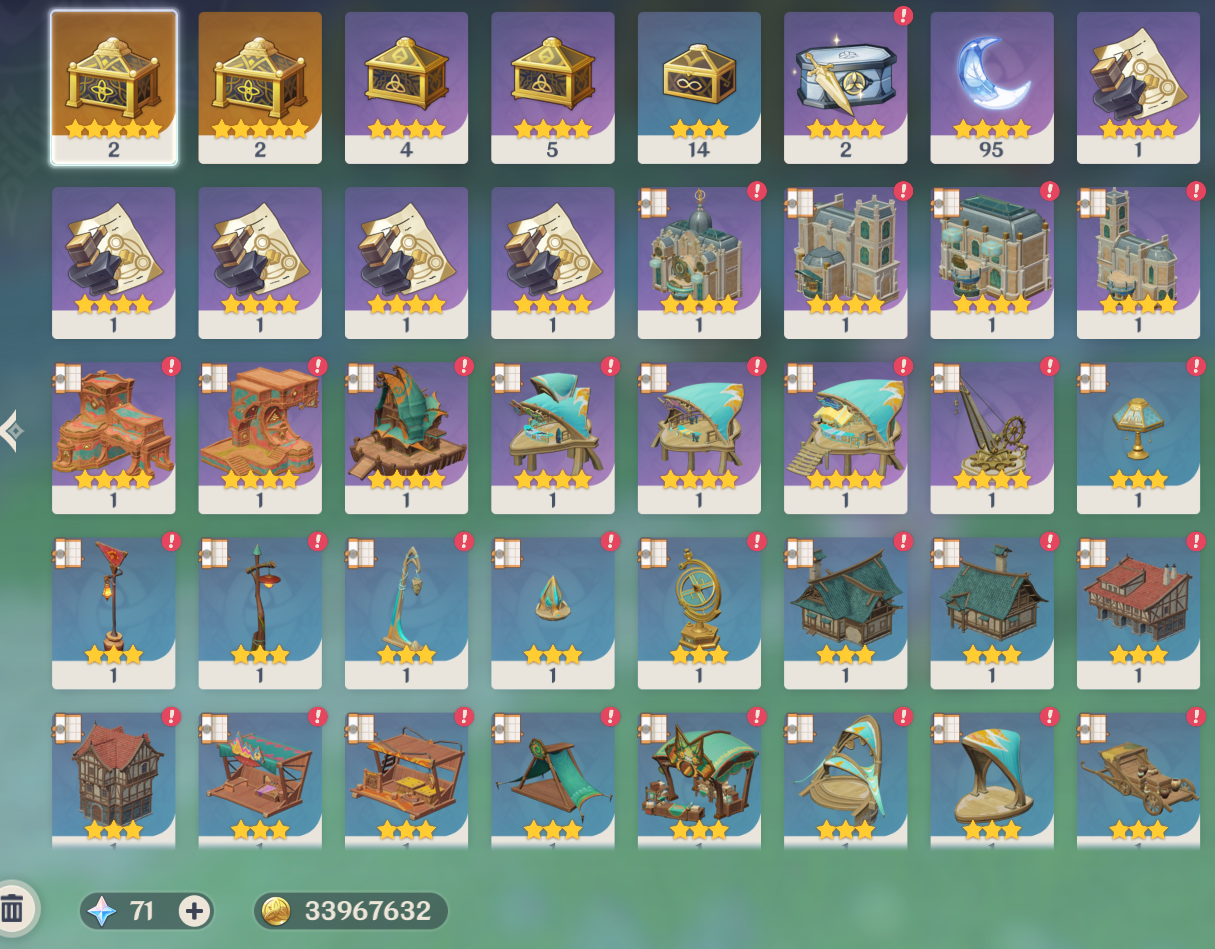
Task: Expand the left side panel arrow
Action: (x=12, y=431)
